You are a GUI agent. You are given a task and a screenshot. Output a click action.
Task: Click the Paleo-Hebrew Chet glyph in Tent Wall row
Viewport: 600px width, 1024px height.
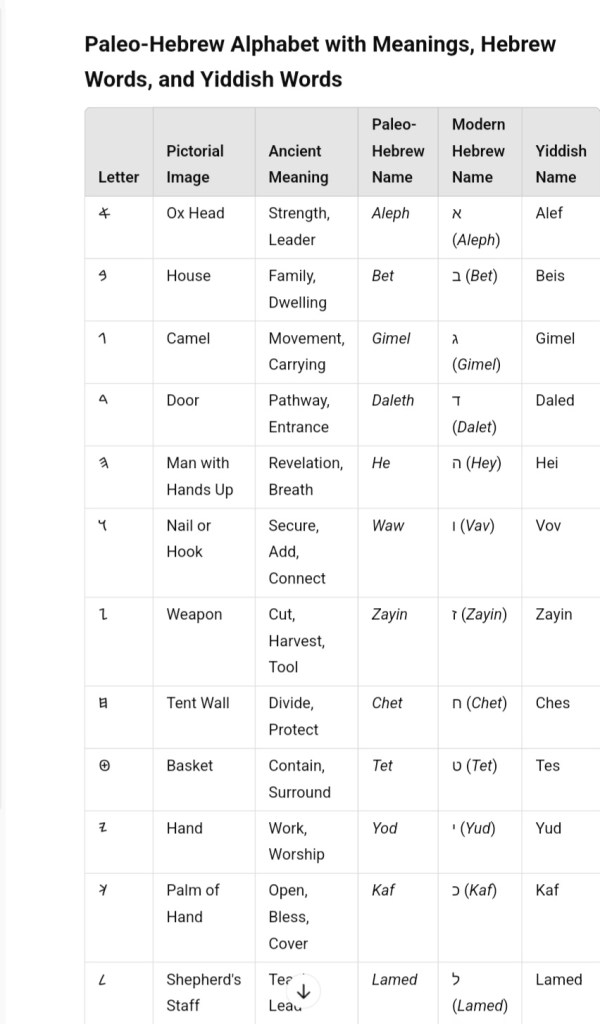point(103,703)
